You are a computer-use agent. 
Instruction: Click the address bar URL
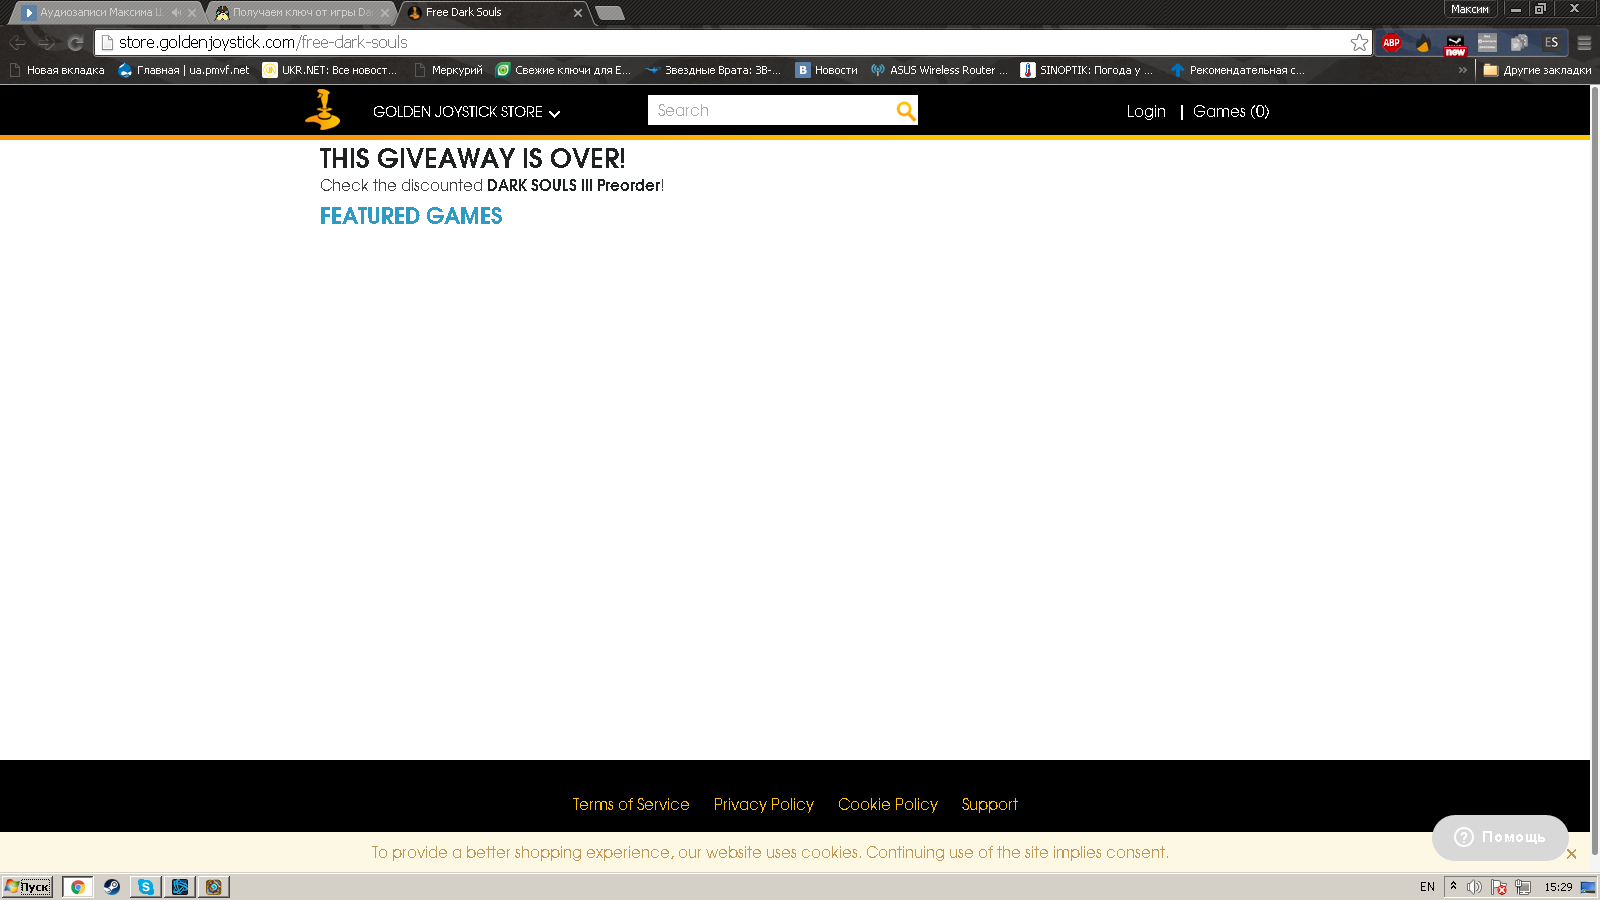coord(263,42)
